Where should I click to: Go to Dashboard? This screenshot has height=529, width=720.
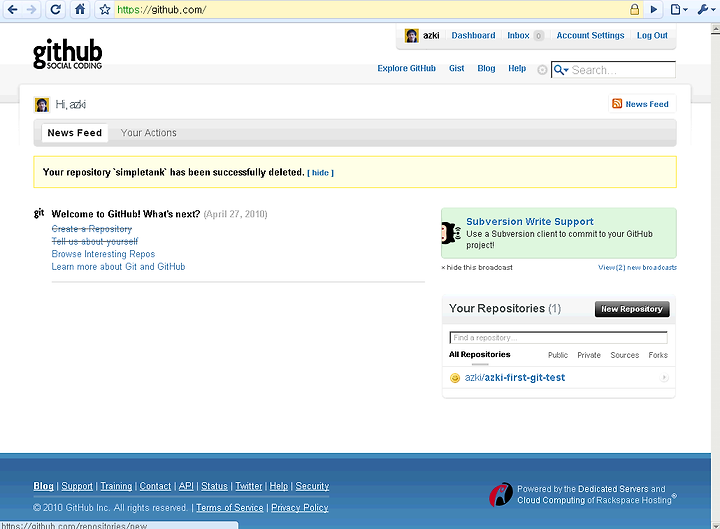click(x=473, y=35)
